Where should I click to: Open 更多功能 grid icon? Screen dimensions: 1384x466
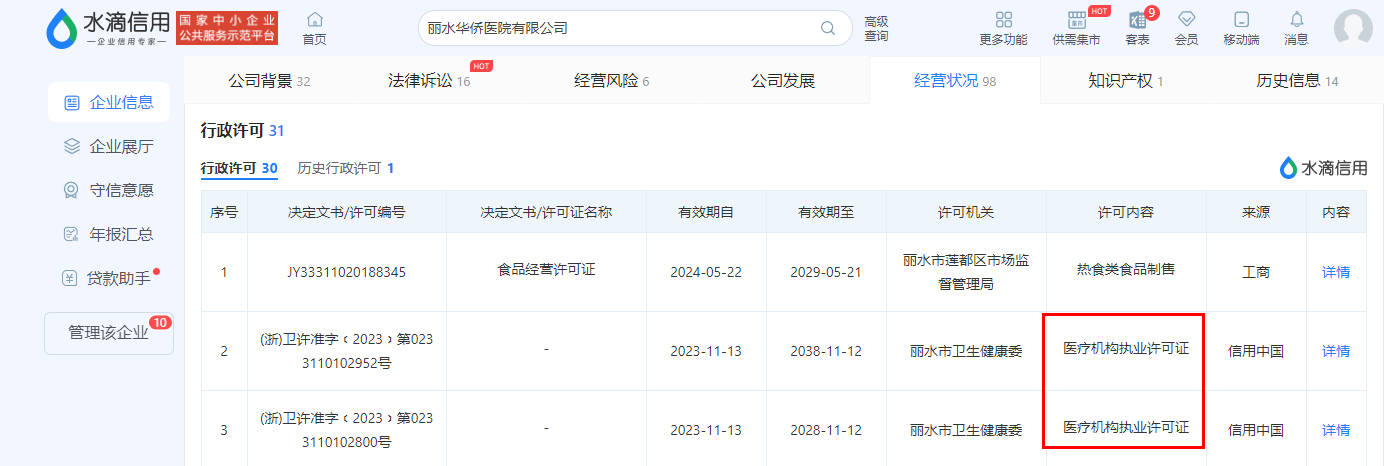1003,21
